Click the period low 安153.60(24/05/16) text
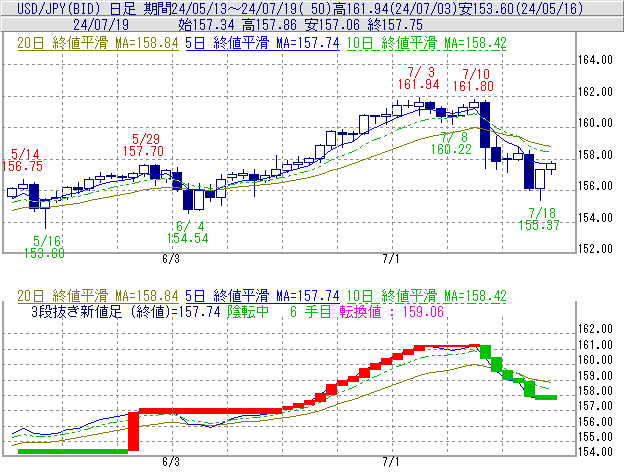Viewport: 624px width, 475px height. tap(521, 8)
